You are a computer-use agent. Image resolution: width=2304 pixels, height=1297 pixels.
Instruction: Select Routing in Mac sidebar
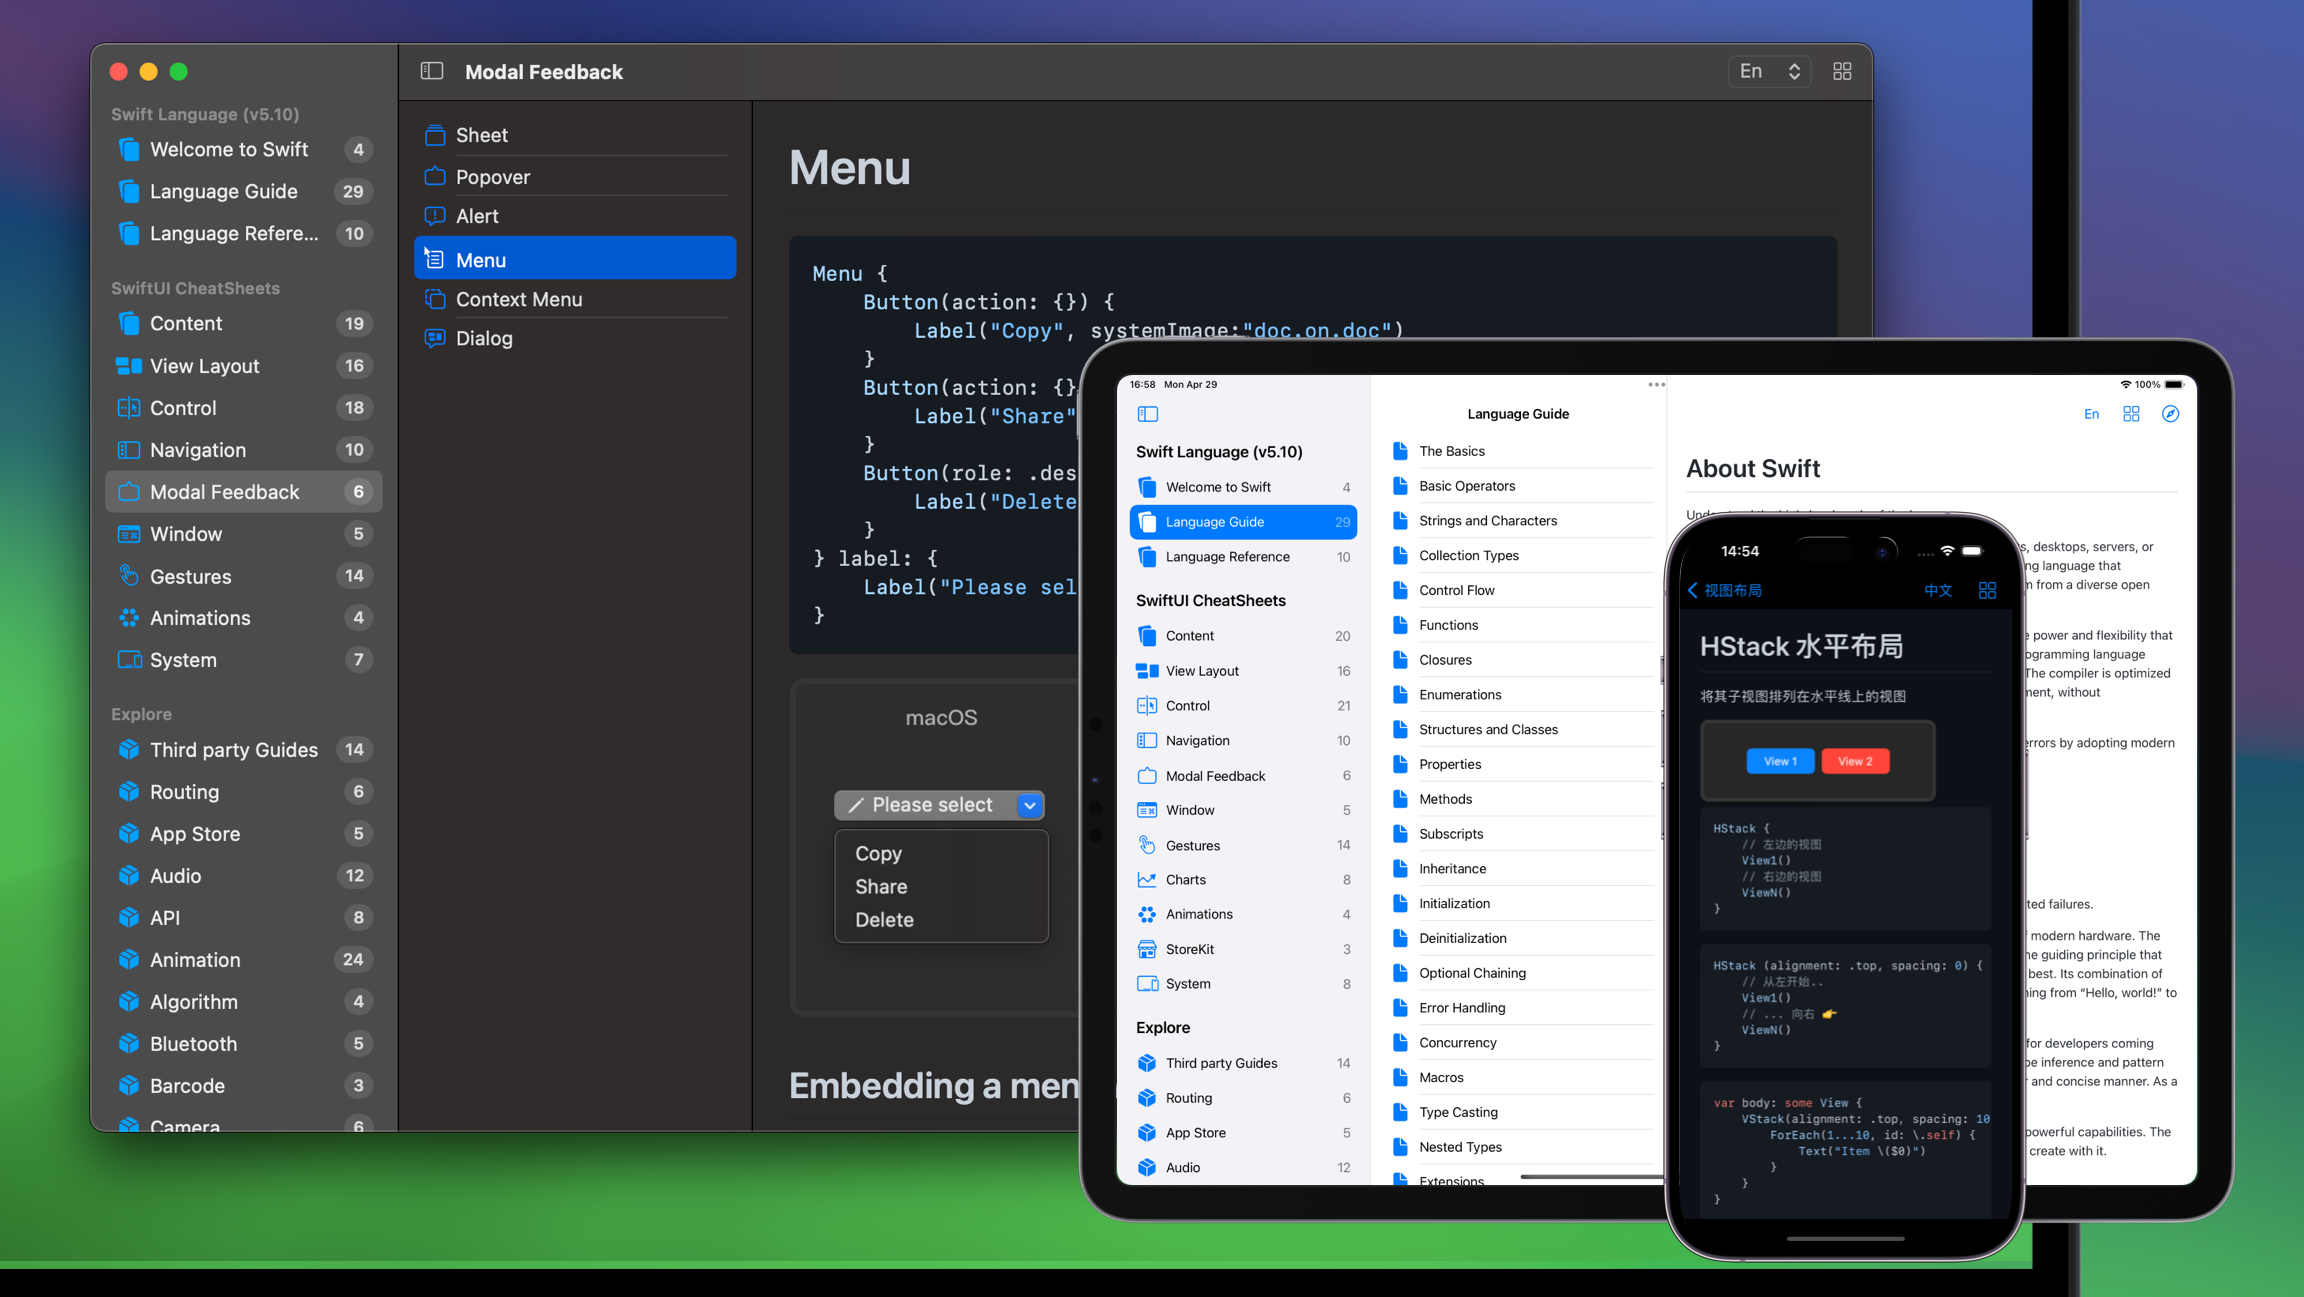coord(244,792)
